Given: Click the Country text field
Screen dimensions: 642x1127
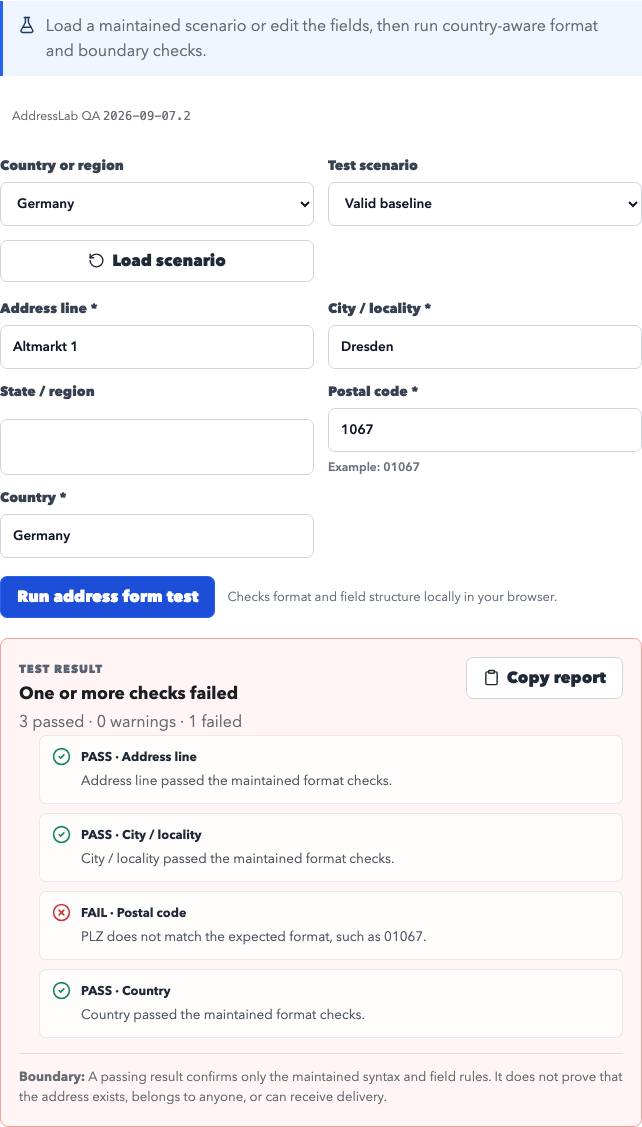Looking at the screenshot, I should click(x=157, y=535).
